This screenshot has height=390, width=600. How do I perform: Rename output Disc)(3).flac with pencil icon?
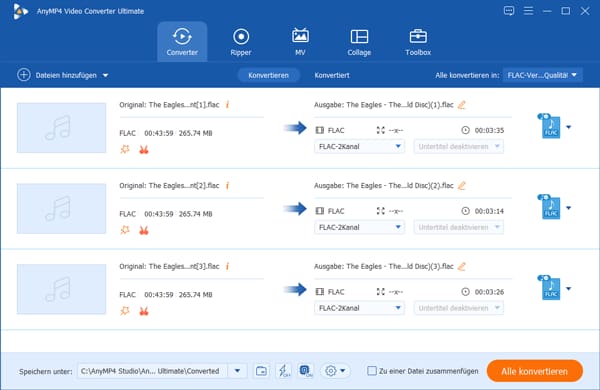click(462, 266)
